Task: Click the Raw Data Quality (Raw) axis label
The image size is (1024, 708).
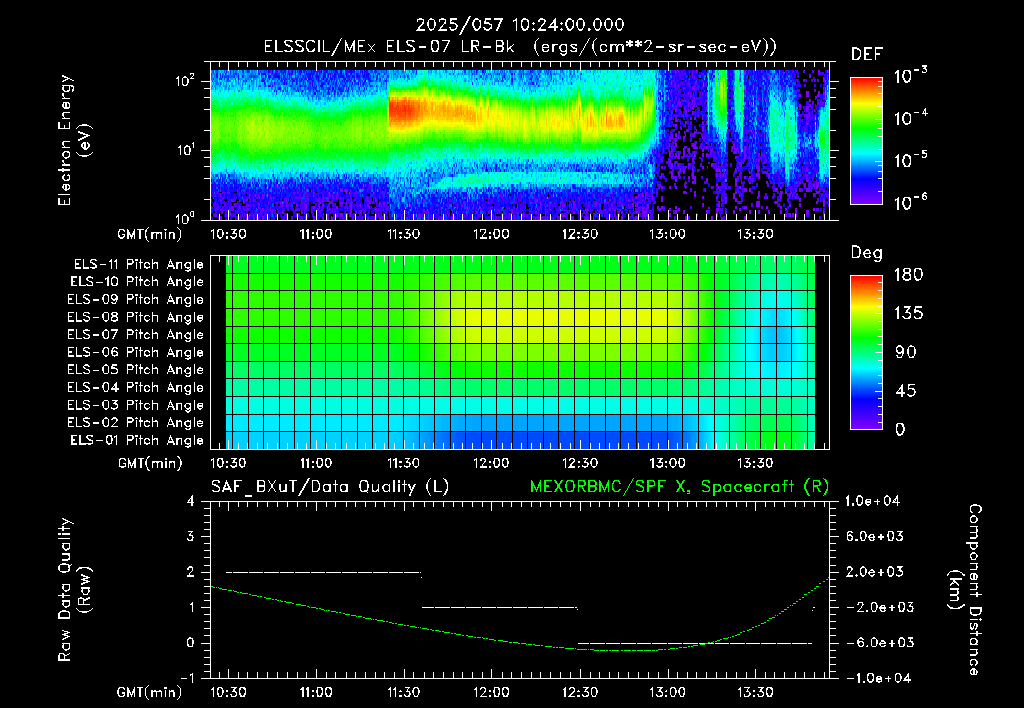Action: (x=74, y=589)
